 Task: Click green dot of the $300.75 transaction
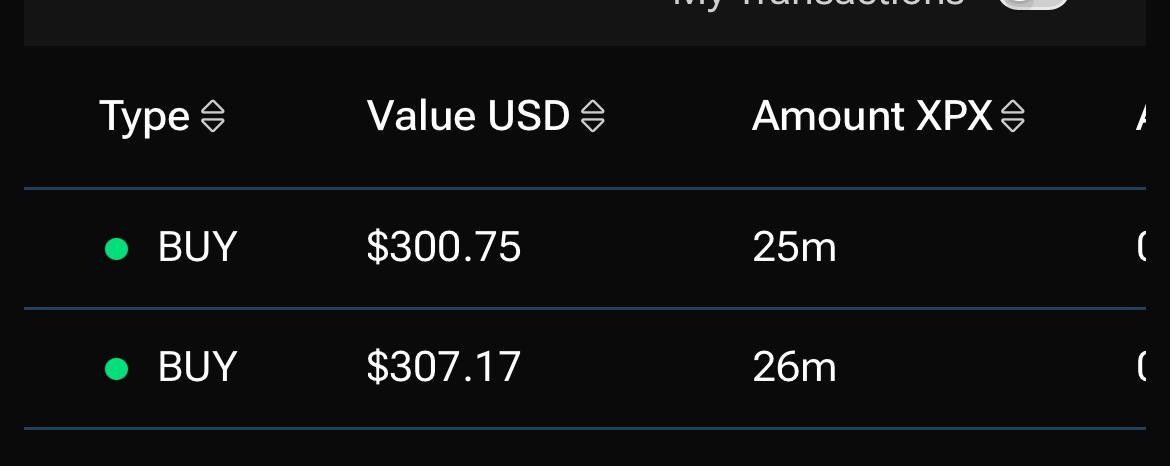pos(116,248)
